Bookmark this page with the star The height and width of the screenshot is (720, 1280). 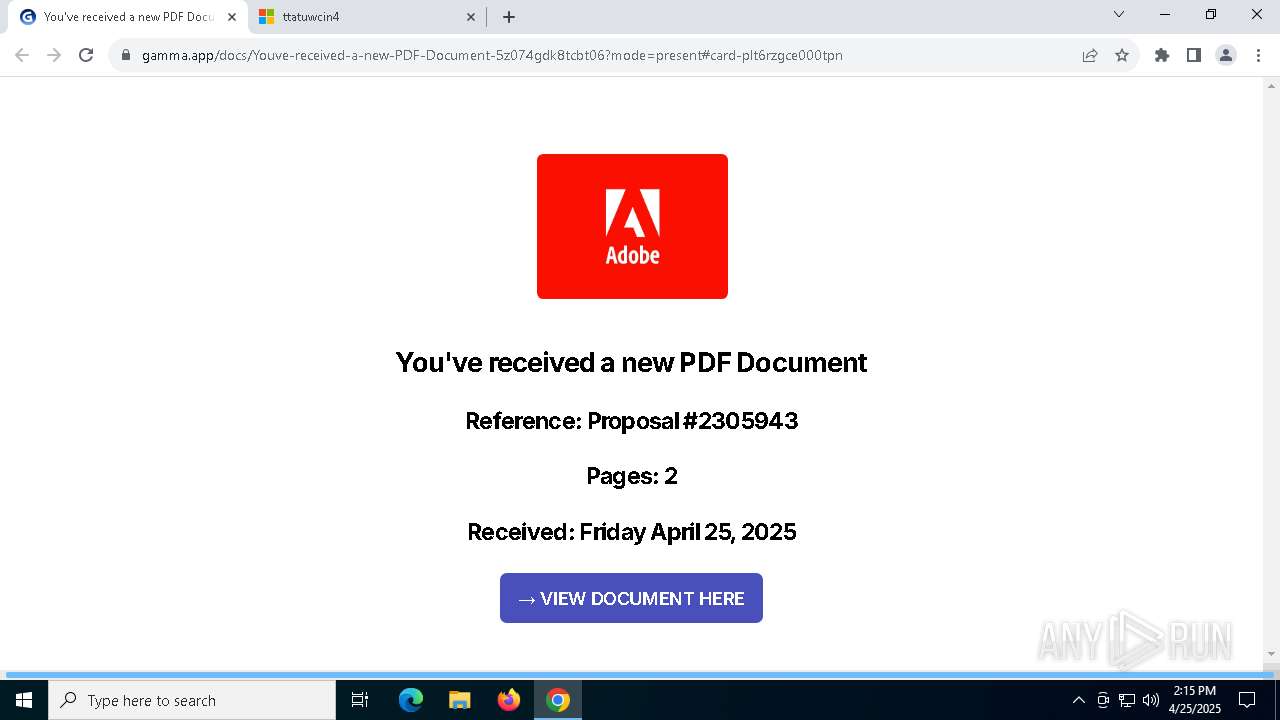[1122, 55]
